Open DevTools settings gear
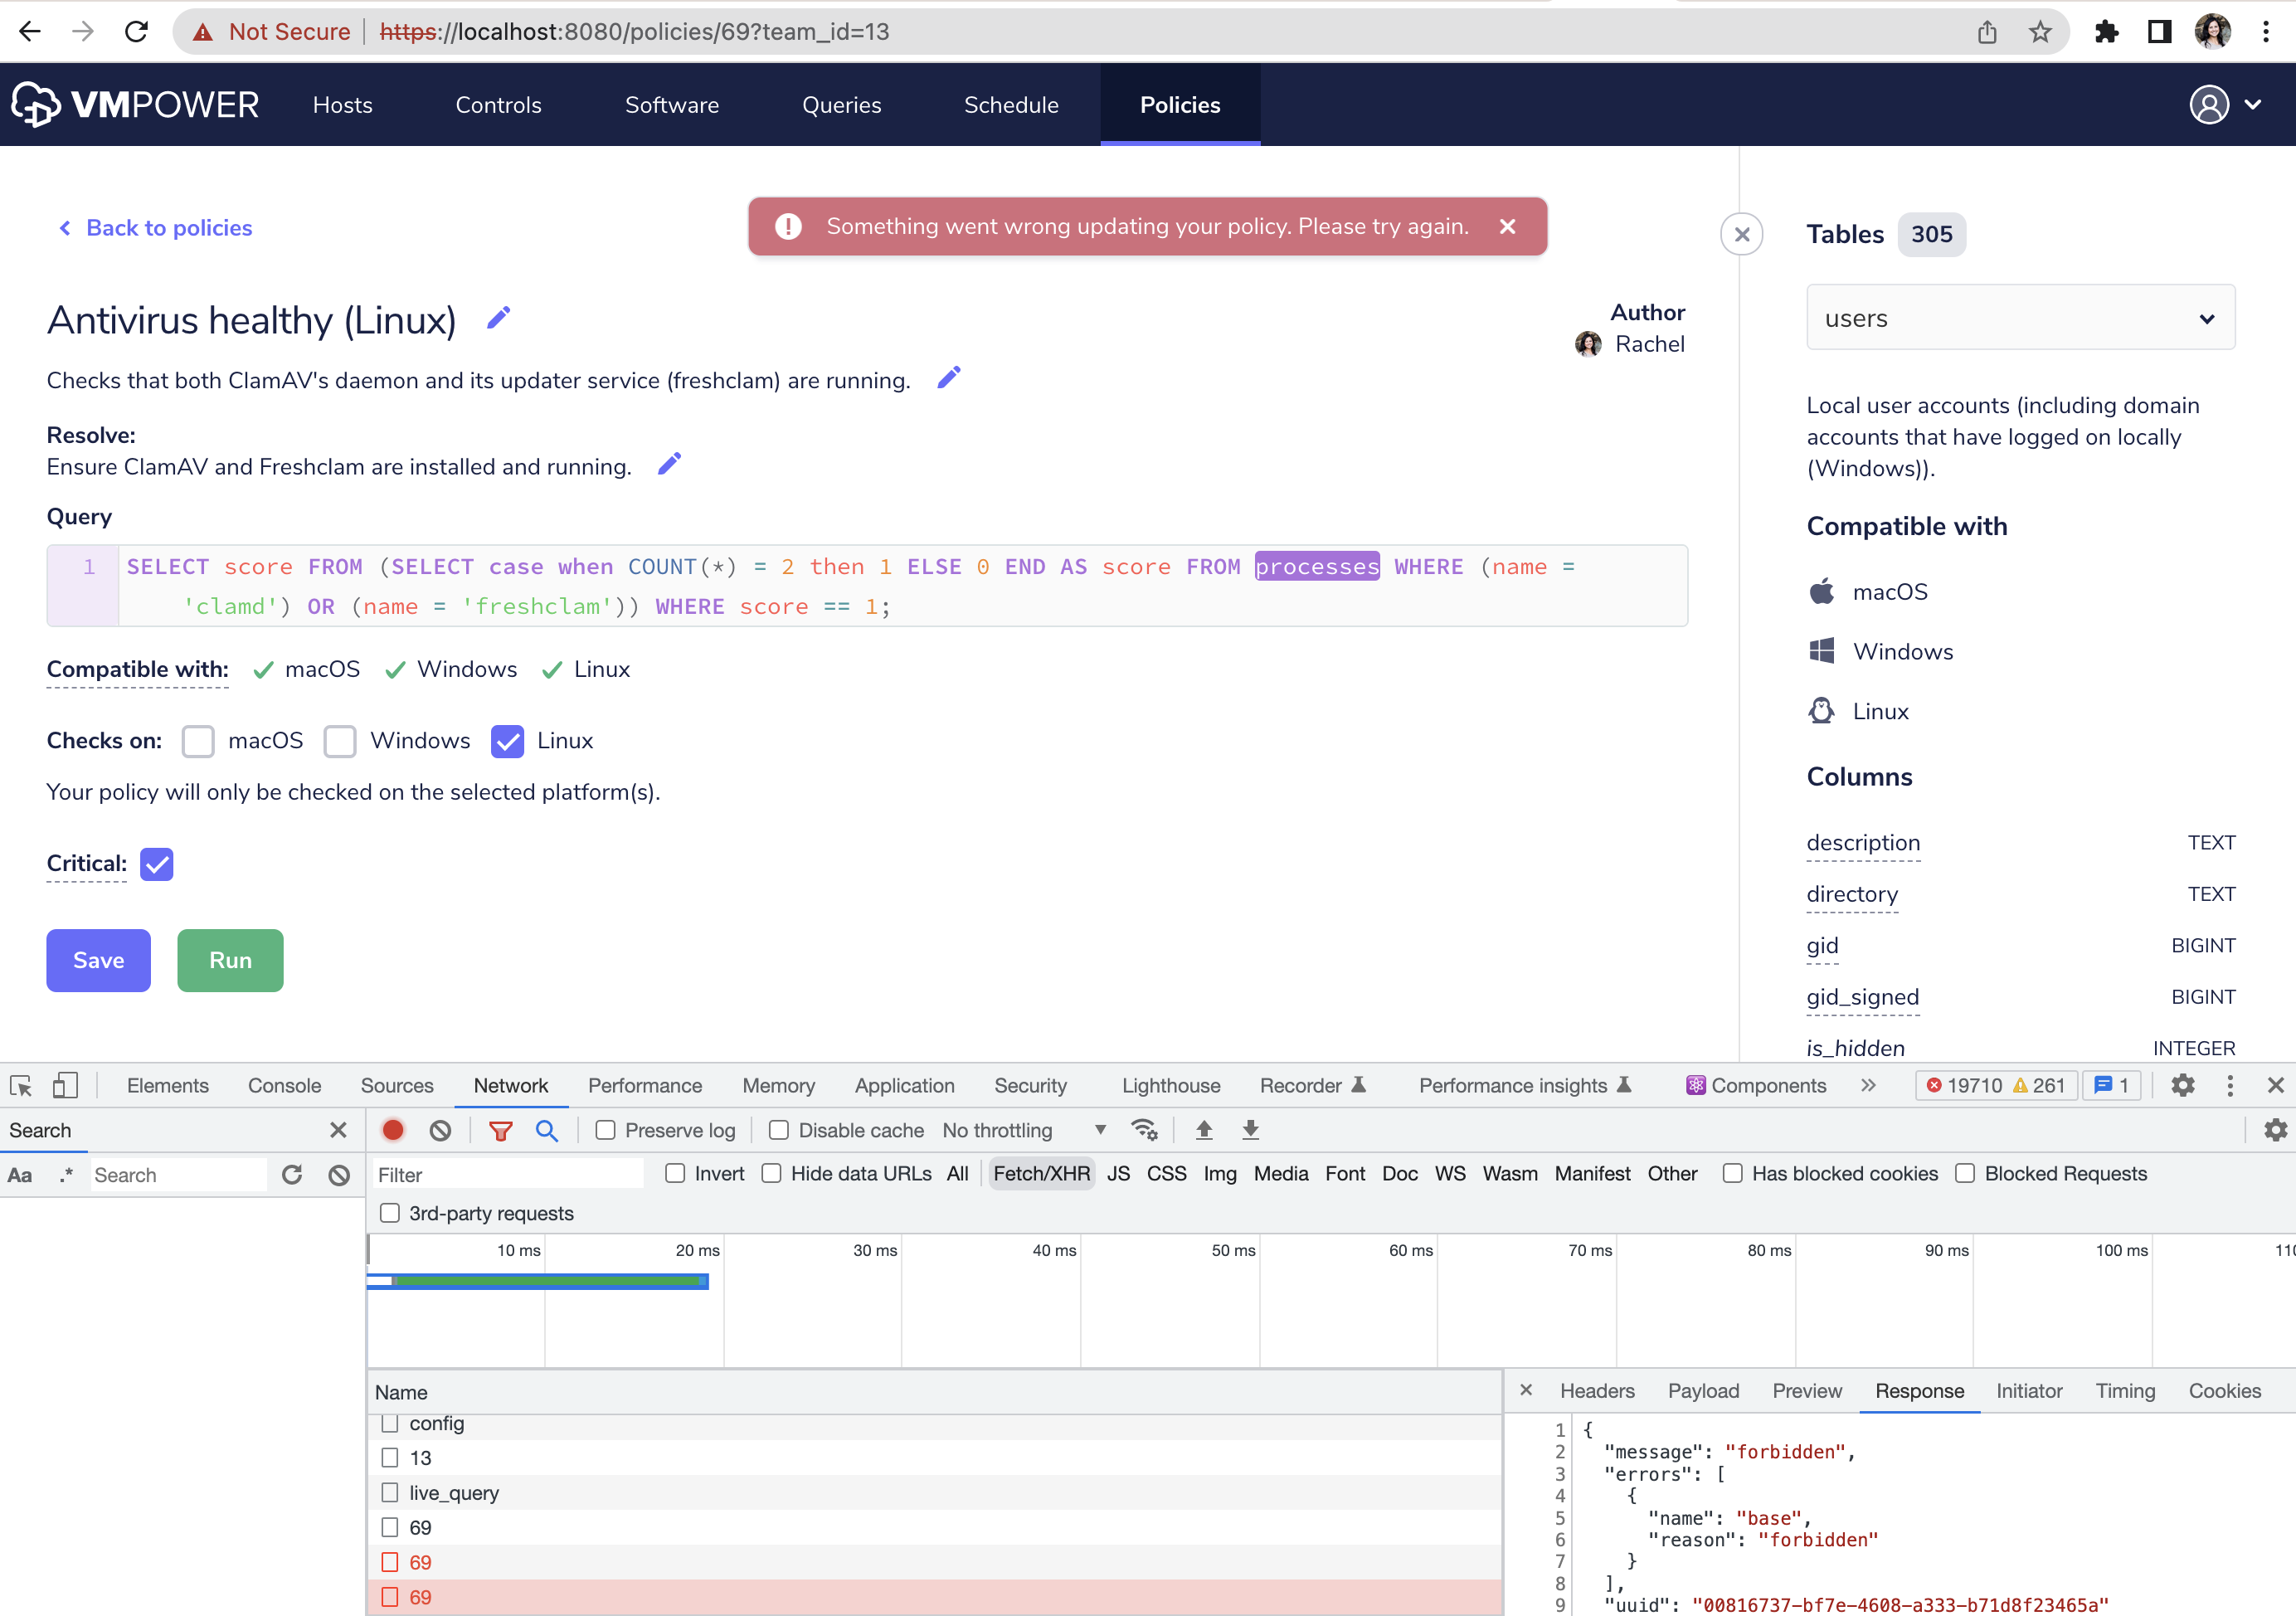2296x1616 pixels. coord(2182,1085)
